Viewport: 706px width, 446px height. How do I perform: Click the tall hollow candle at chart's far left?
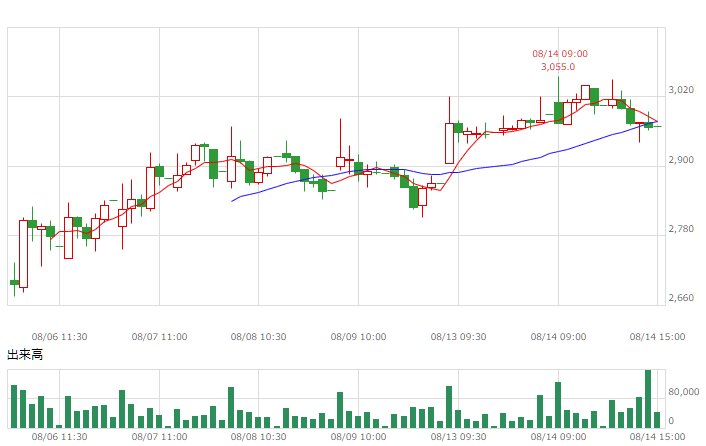[23, 254]
